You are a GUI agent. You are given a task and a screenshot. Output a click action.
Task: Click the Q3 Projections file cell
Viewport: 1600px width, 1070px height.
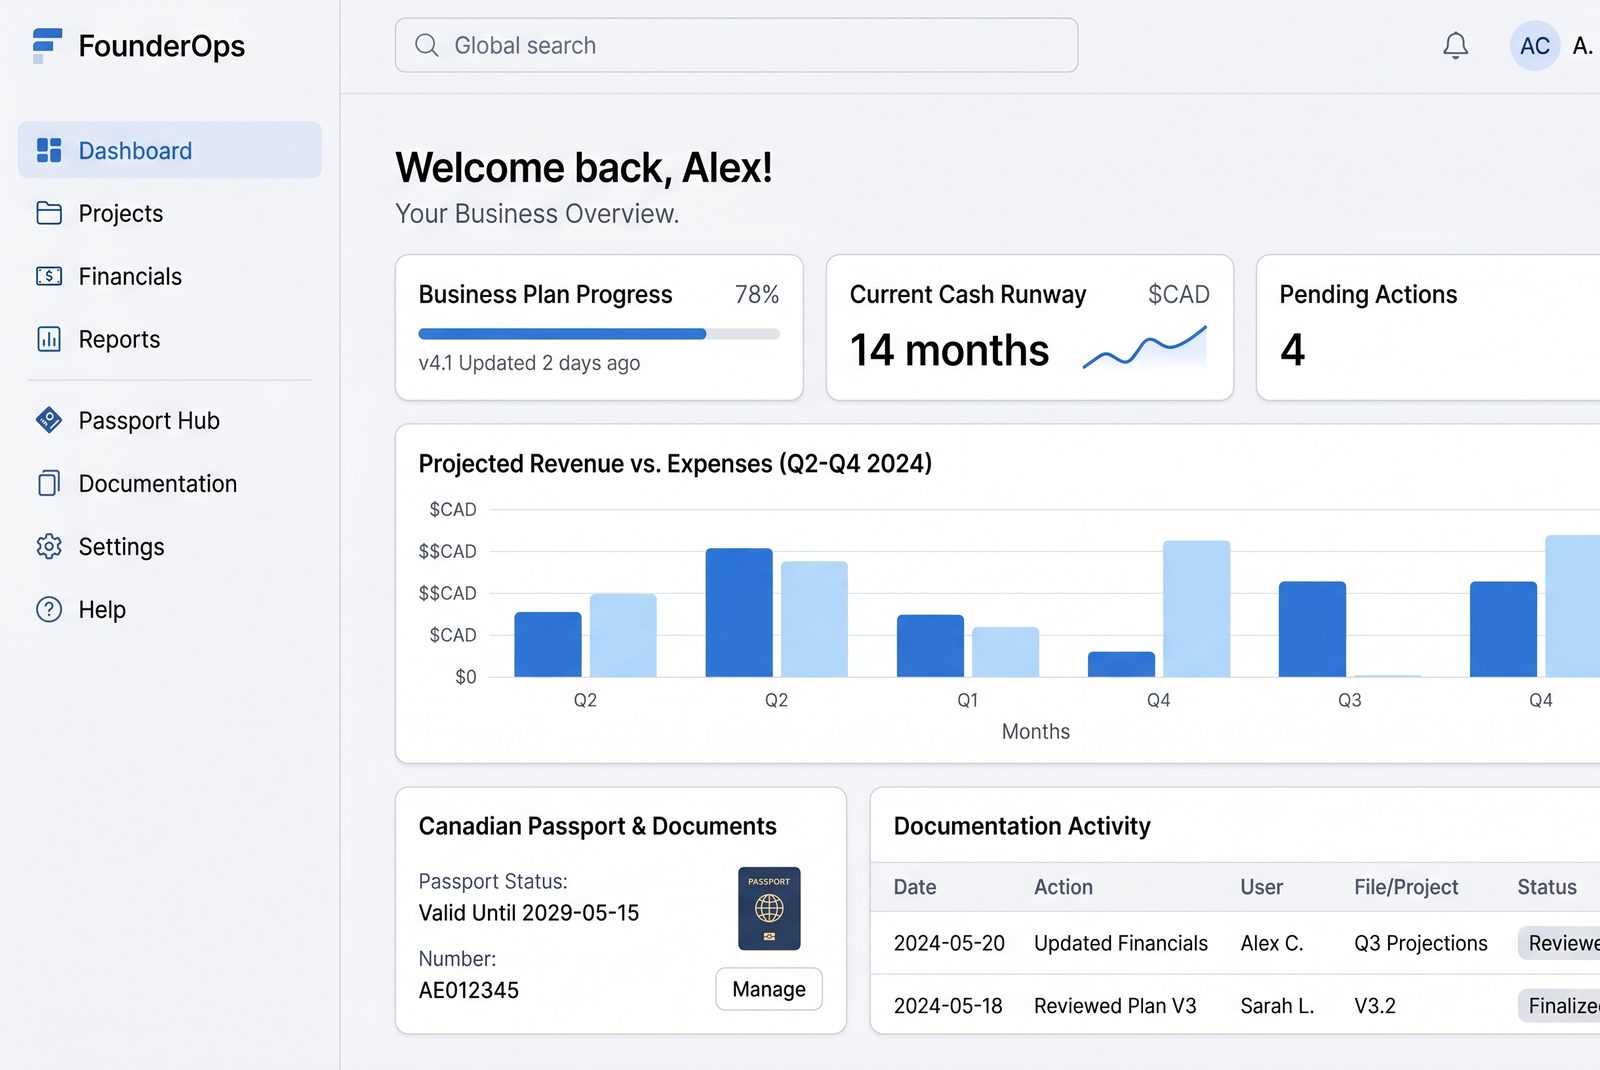point(1421,943)
